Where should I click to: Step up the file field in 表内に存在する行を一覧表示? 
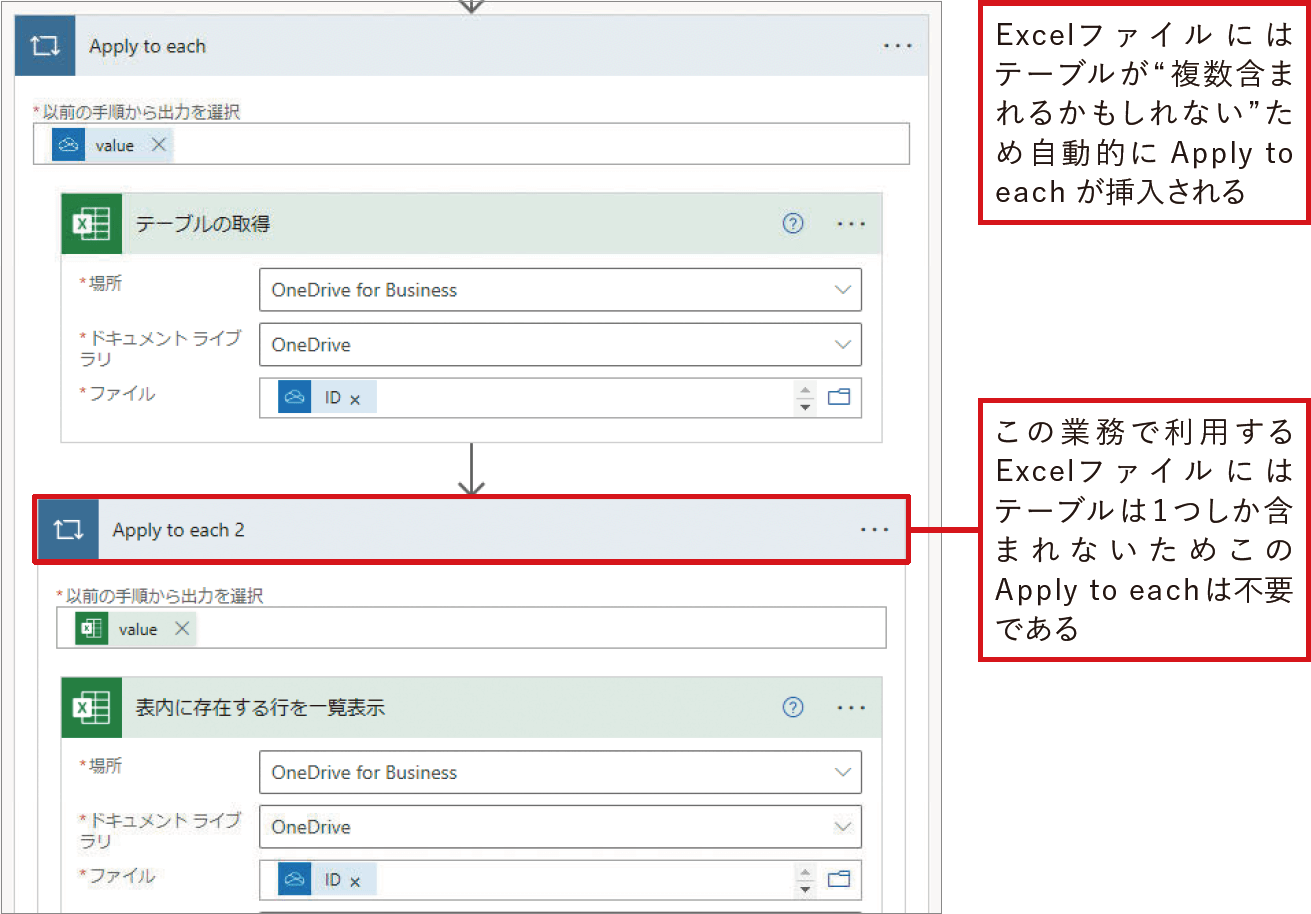(x=805, y=871)
